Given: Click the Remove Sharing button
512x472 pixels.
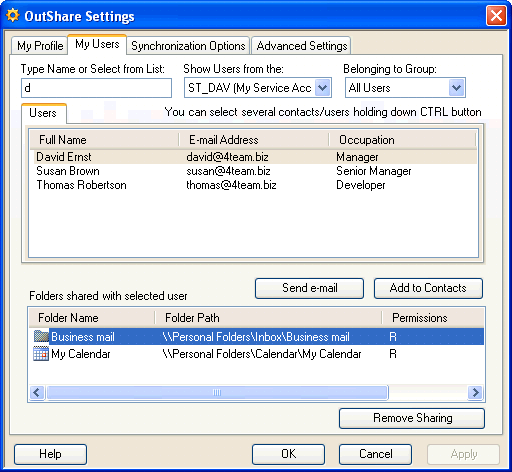Looking at the screenshot, I should point(412,418).
